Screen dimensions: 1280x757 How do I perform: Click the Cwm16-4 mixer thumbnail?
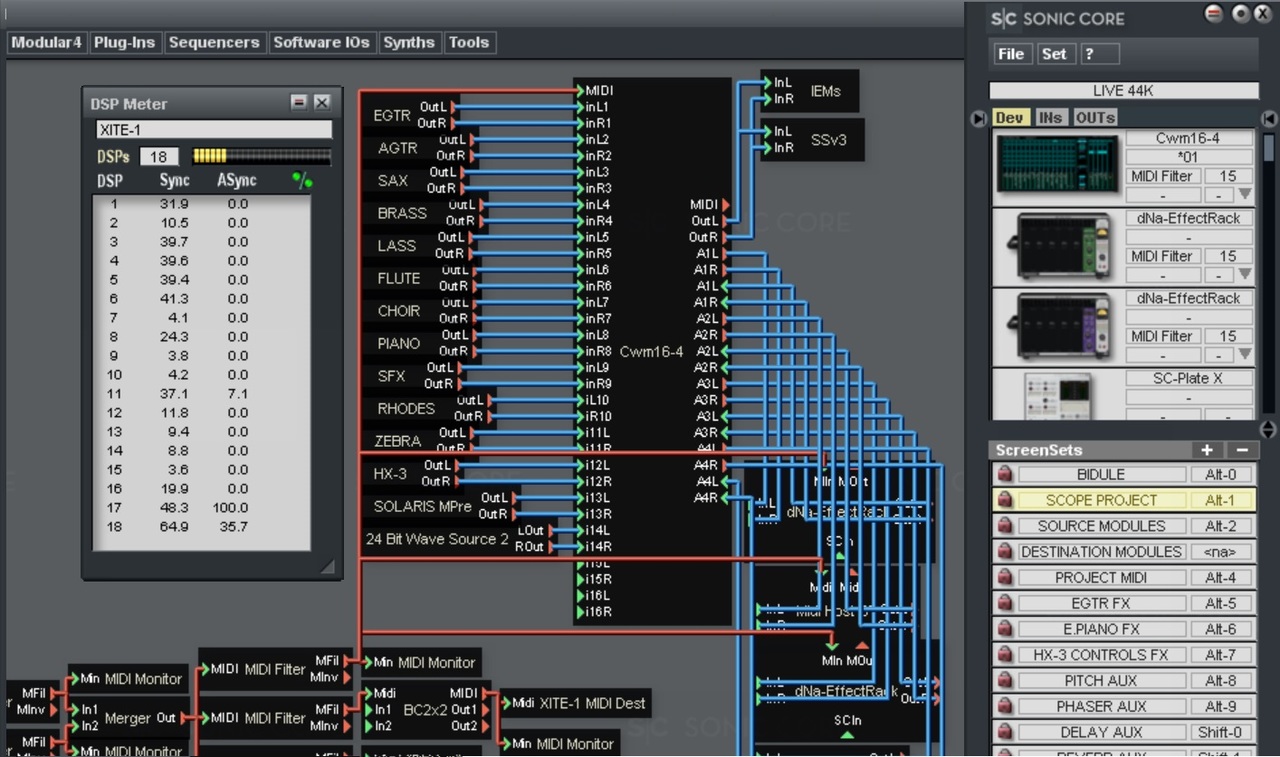click(1056, 166)
